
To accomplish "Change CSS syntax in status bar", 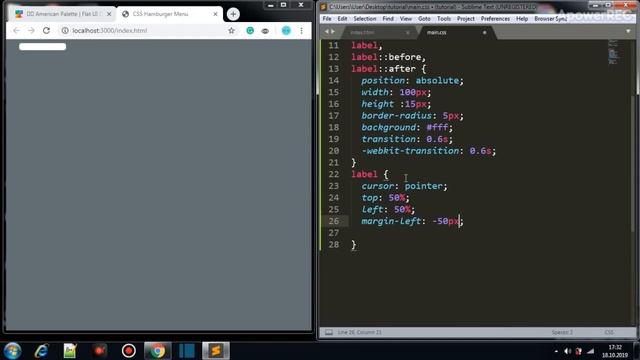I will [609, 332].
